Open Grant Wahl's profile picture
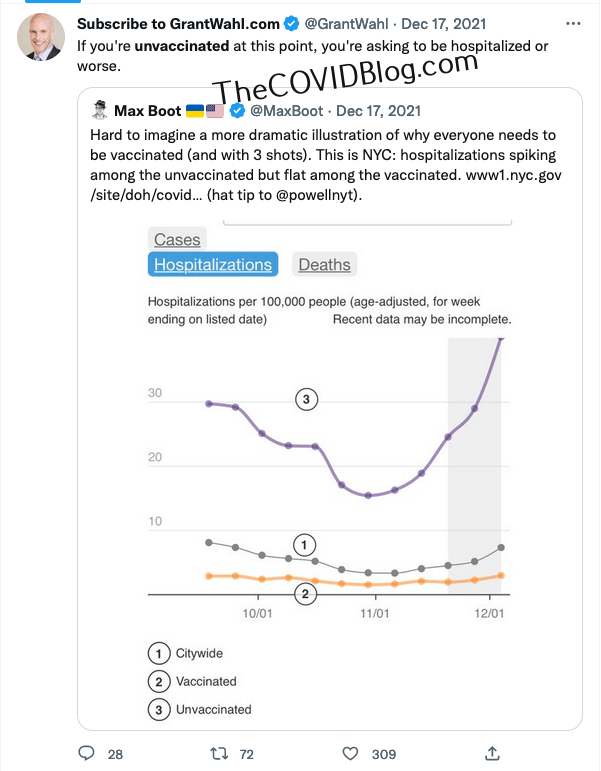601x771 pixels. coord(42,38)
